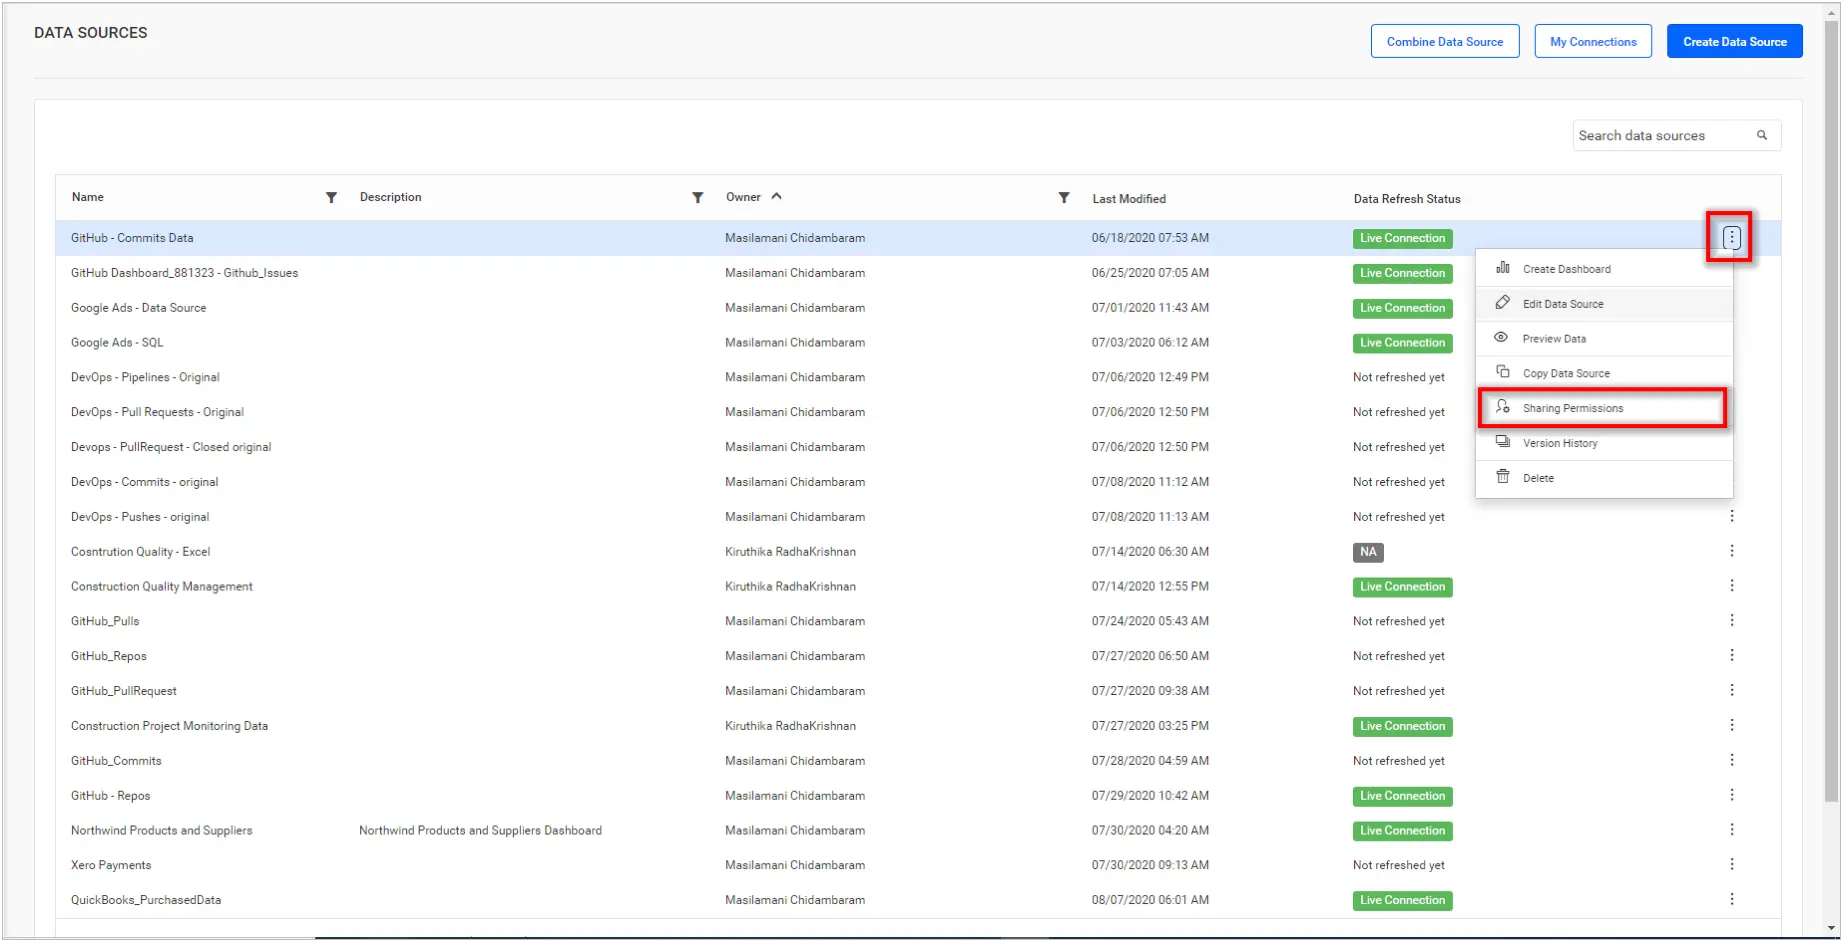Click the pencil icon beside Edit Data Source
1843x942 pixels.
click(1502, 303)
